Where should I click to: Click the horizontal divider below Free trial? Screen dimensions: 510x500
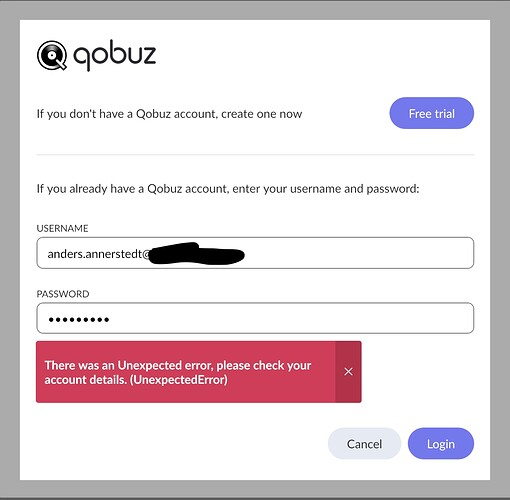pyautogui.click(x=255, y=155)
